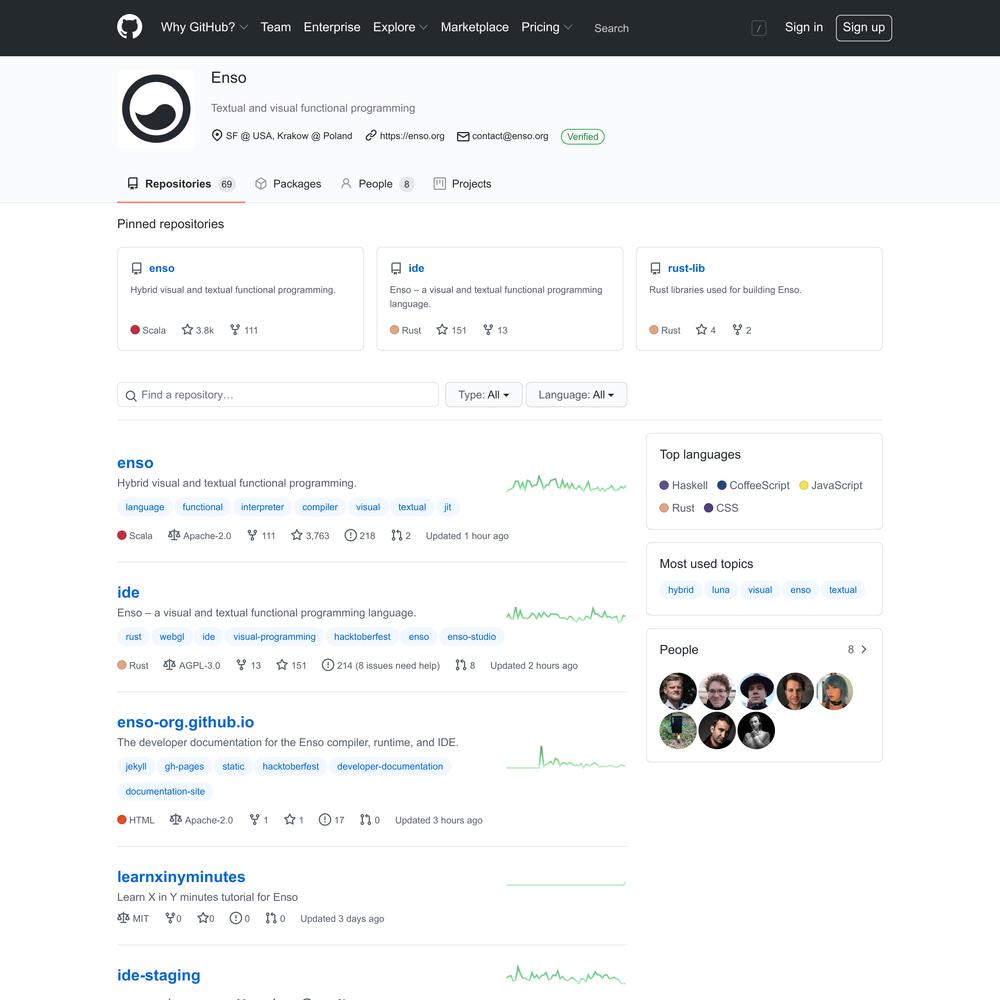The height and width of the screenshot is (1000, 1000).
Task: Open the 17 issues of enso-org.github.io
Action: coord(332,820)
